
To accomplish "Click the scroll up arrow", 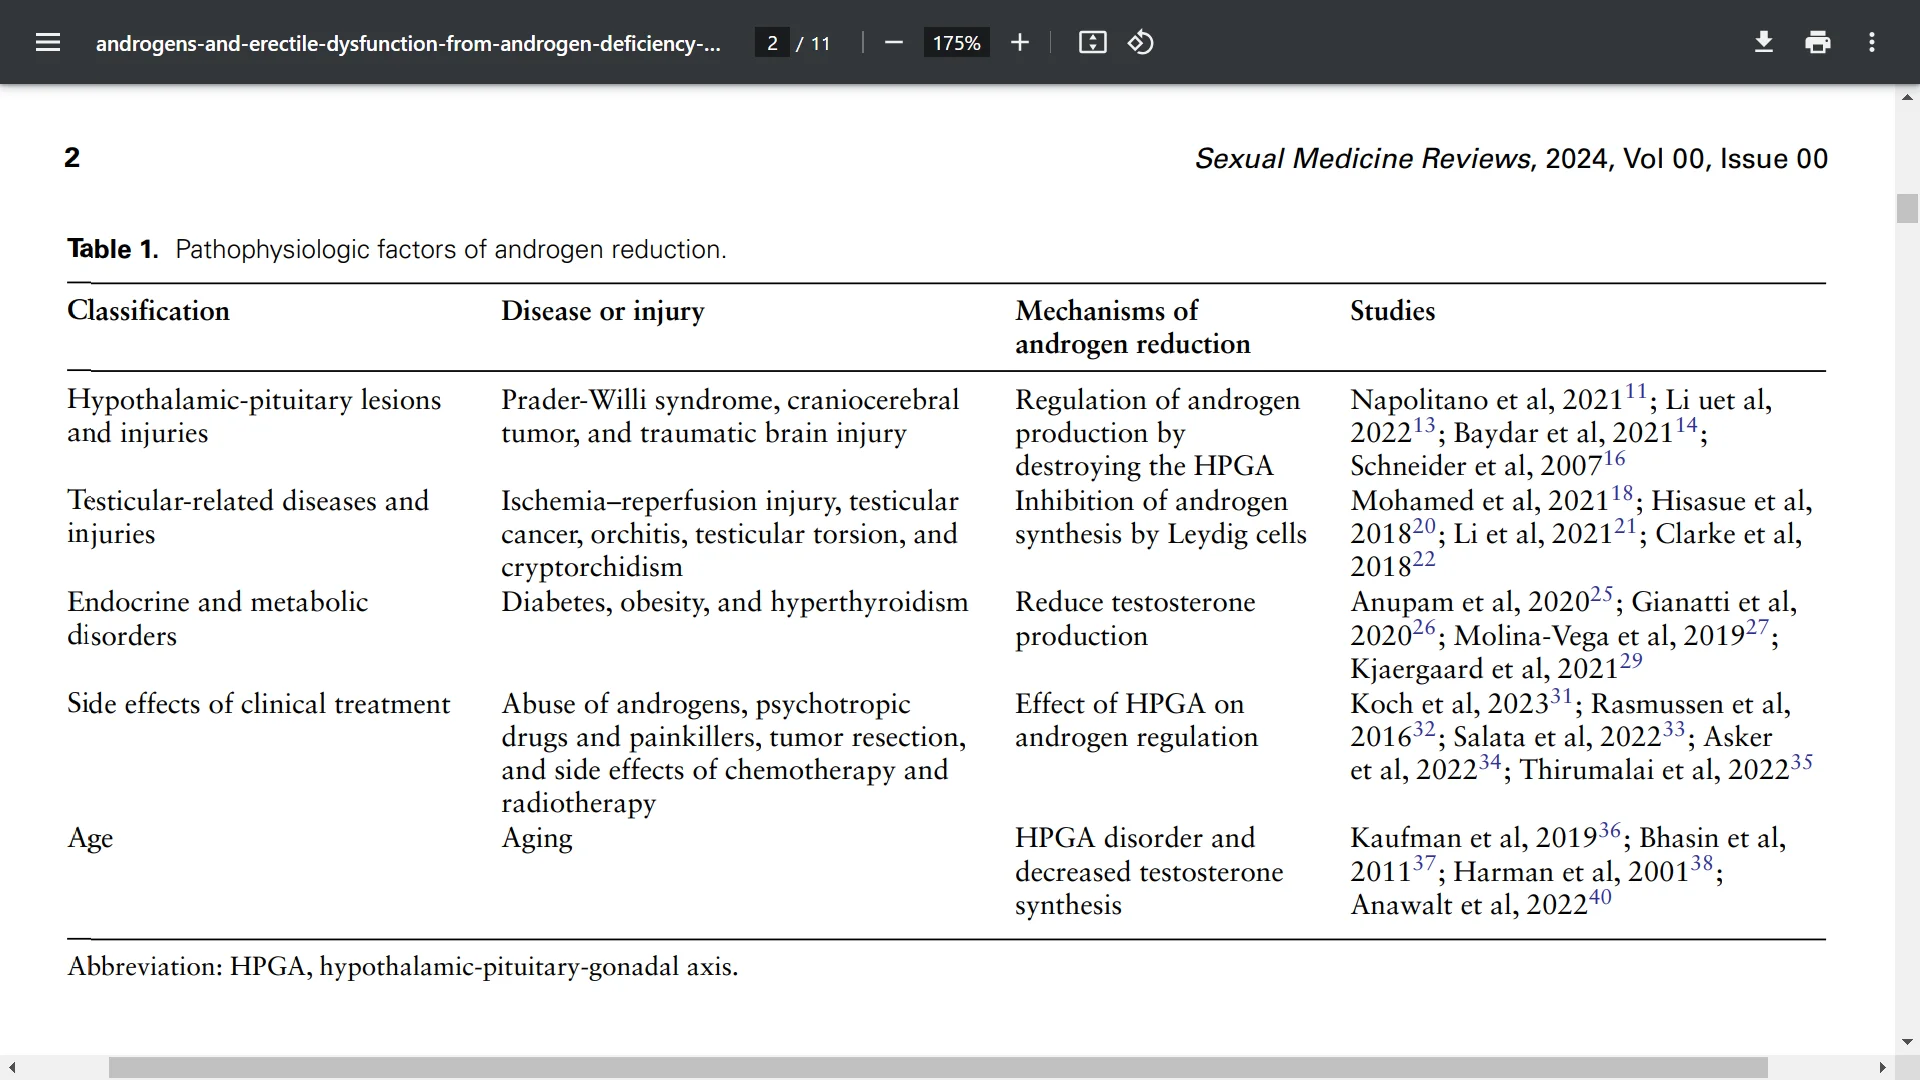I will point(1907,97).
